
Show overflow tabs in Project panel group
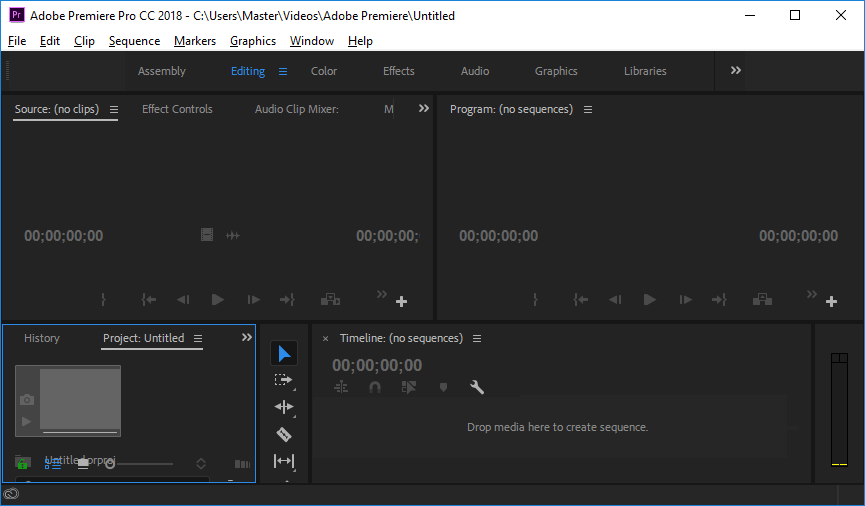point(247,337)
